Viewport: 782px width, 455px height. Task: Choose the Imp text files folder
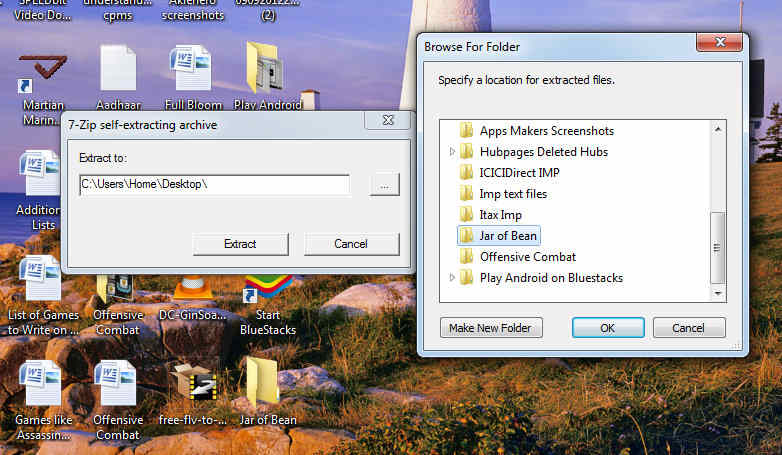[x=513, y=194]
